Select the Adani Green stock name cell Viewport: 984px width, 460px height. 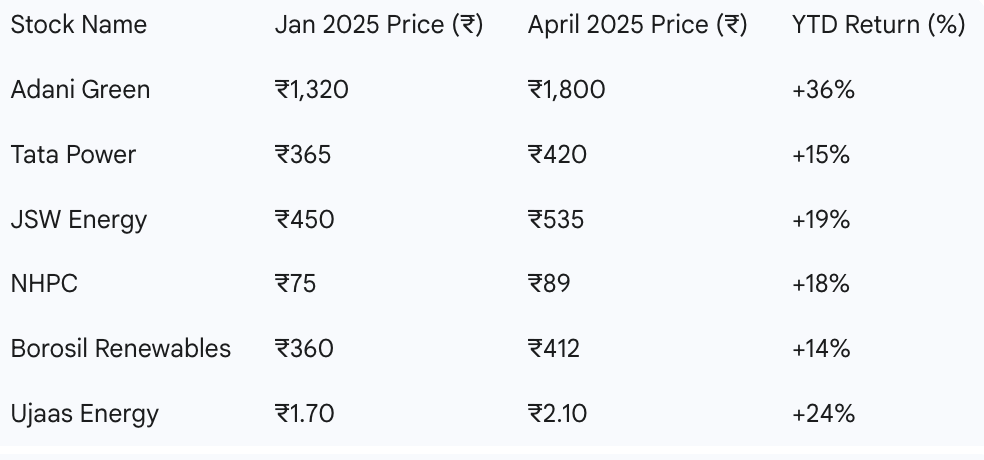point(80,90)
